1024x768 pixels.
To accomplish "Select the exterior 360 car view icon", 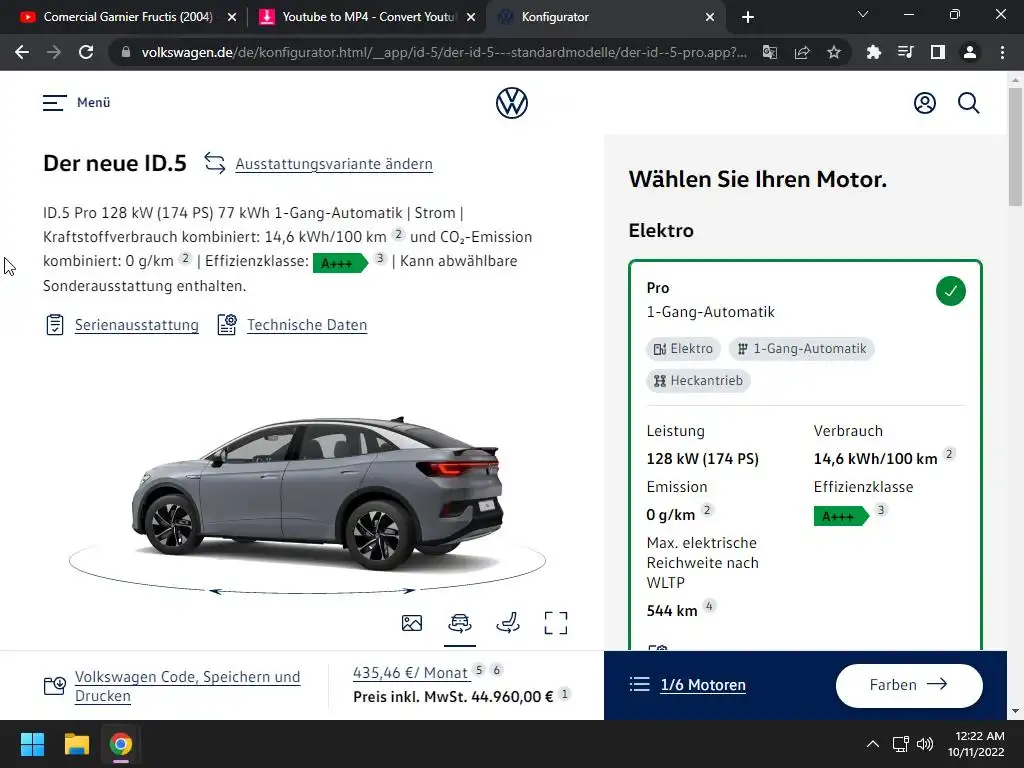I will pyautogui.click(x=460, y=623).
